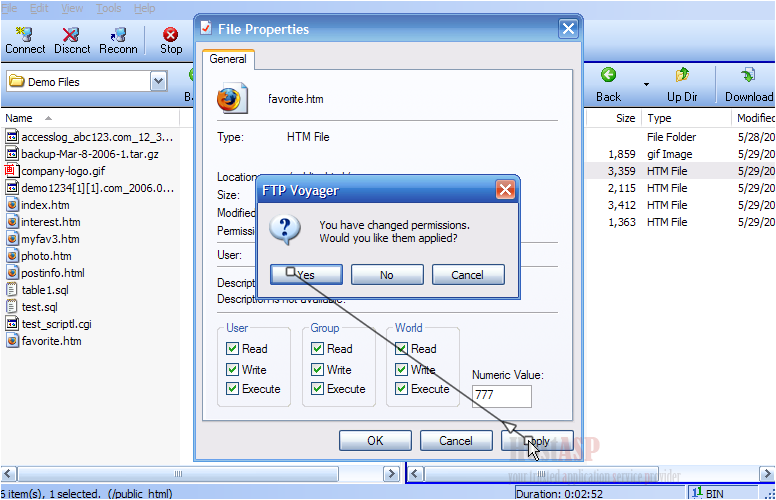Click the Firefox icon beside favorite.htm in dialog
The height and width of the screenshot is (500, 776).
coord(232,98)
